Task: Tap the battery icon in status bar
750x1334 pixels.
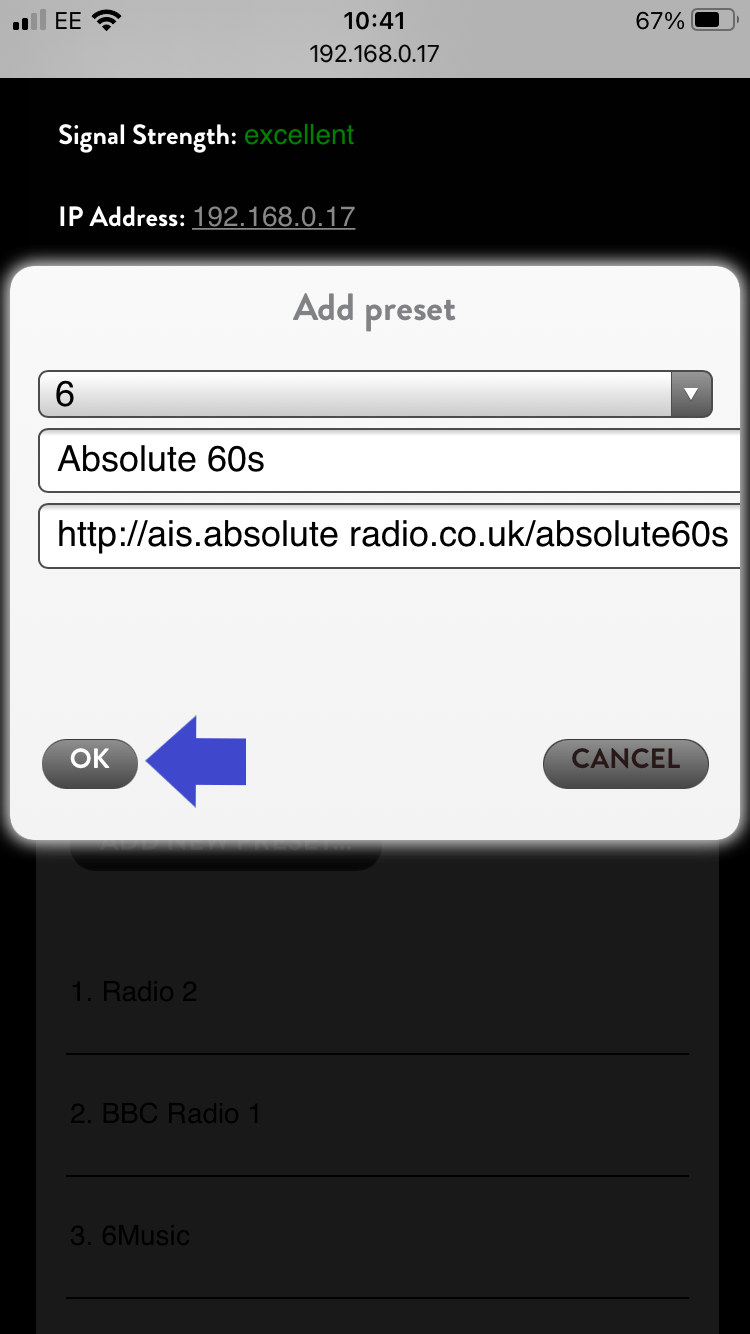Action: coord(714,20)
